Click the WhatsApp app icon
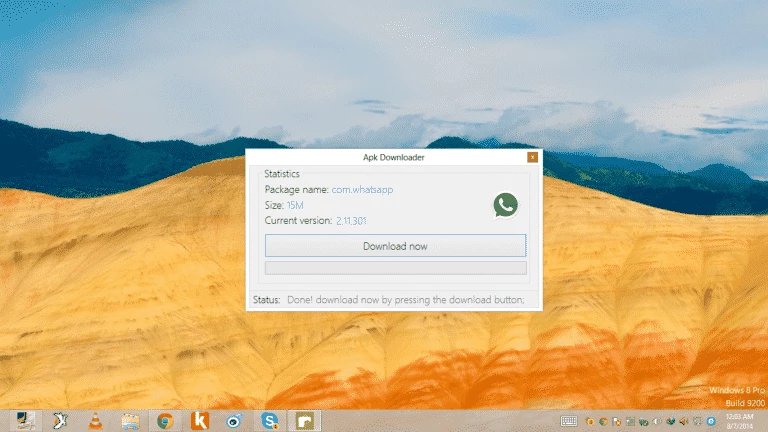This screenshot has width=768, height=432. (x=506, y=205)
